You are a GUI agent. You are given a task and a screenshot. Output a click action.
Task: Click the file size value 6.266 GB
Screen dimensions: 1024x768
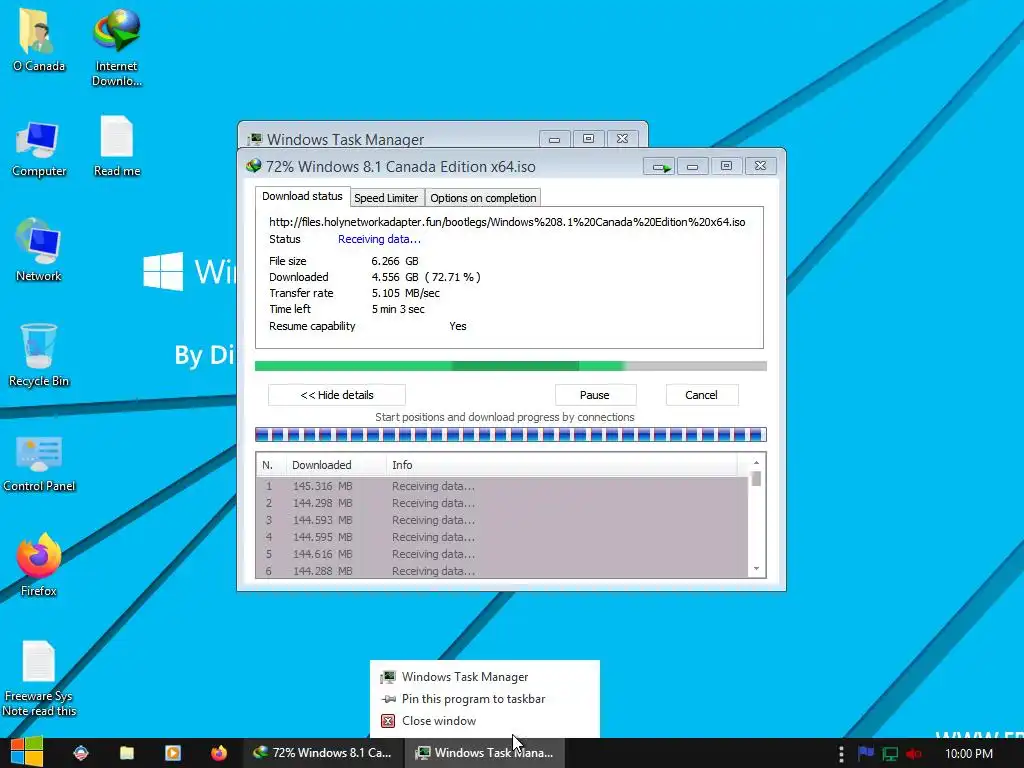coord(394,261)
